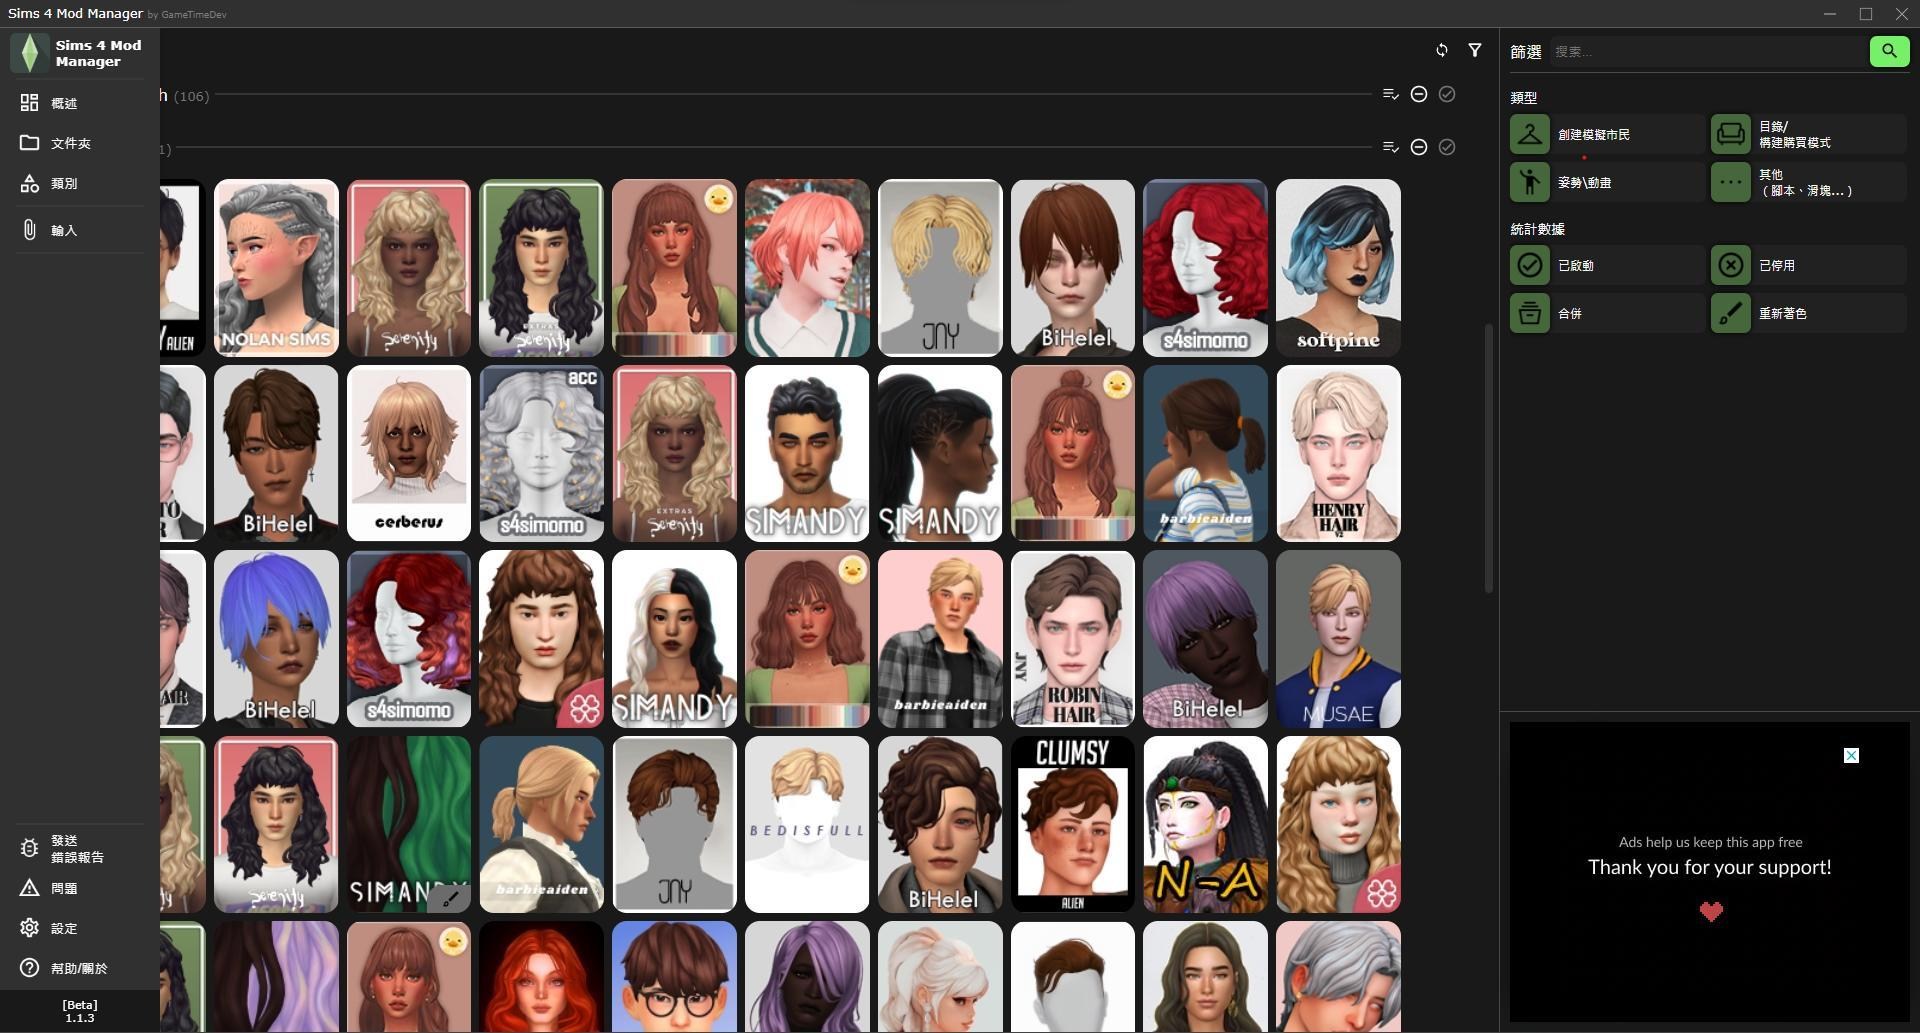The width and height of the screenshot is (1920, 1033).
Task: Click the 重新著色 pencil icon
Action: click(x=1730, y=312)
